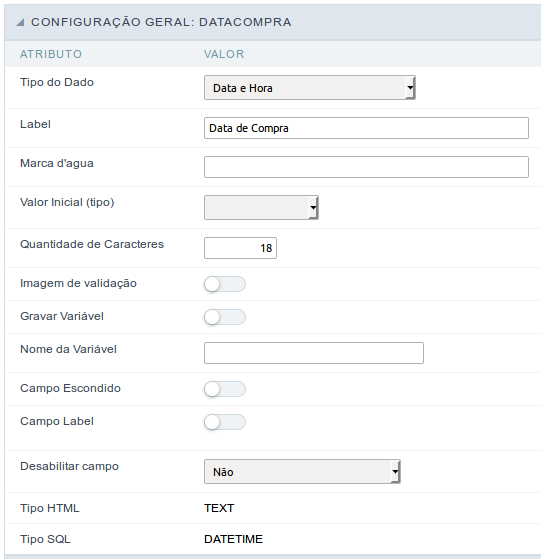This screenshot has width=541, height=559.
Task: Click the Configuração Geral: DATACOMPRA title
Action: [x=161, y=22]
